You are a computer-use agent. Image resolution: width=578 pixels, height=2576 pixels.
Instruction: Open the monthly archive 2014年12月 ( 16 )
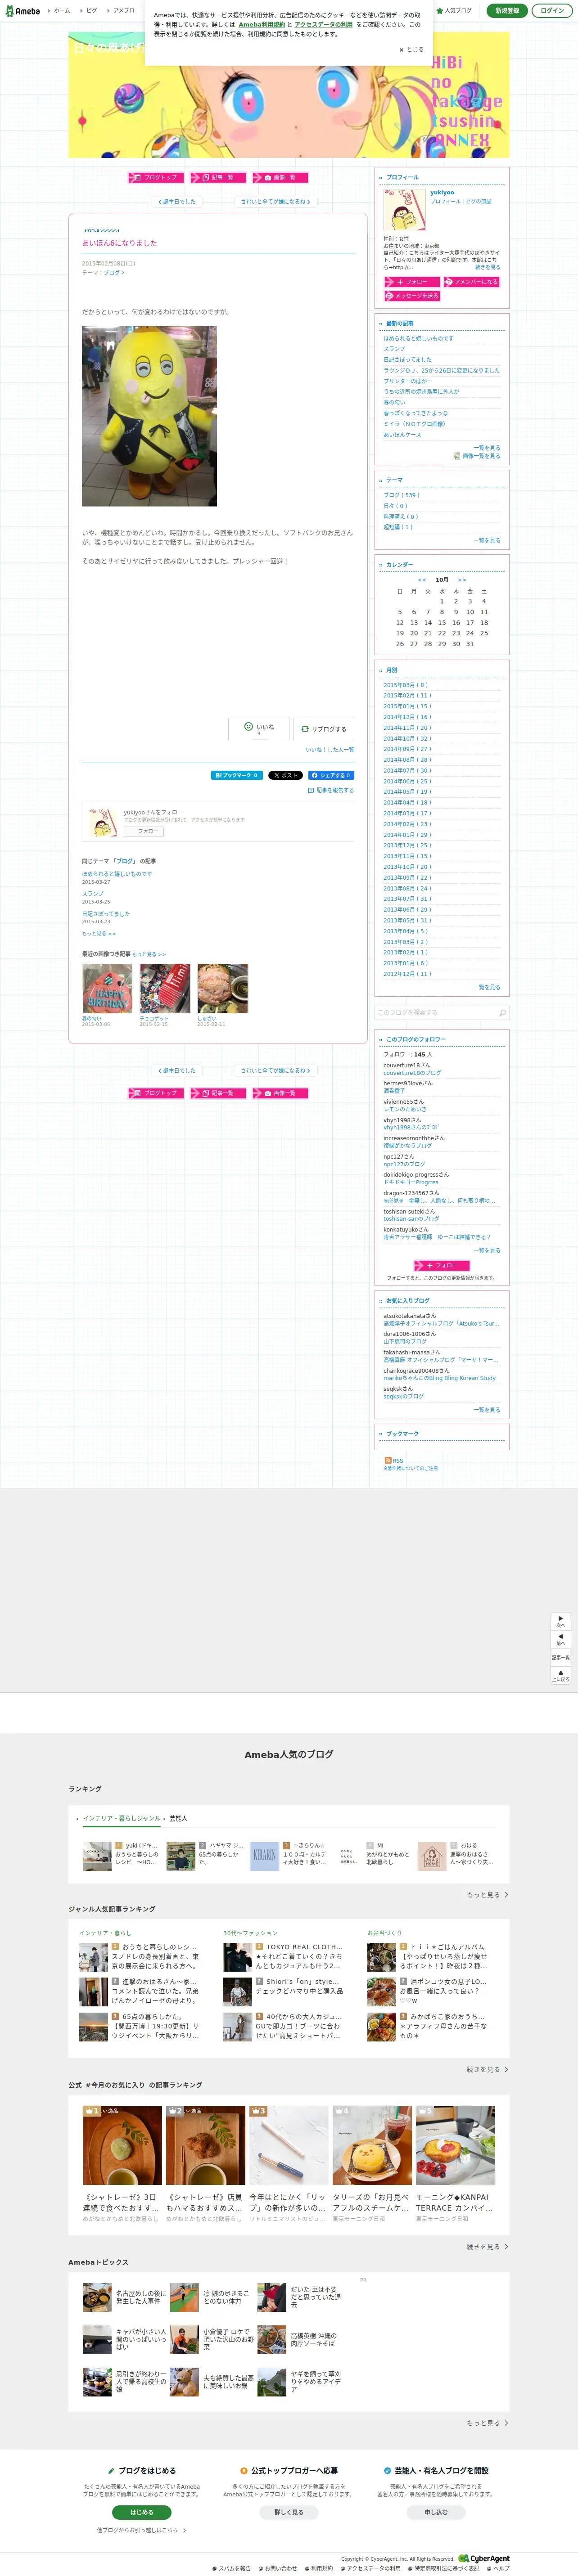tap(407, 717)
